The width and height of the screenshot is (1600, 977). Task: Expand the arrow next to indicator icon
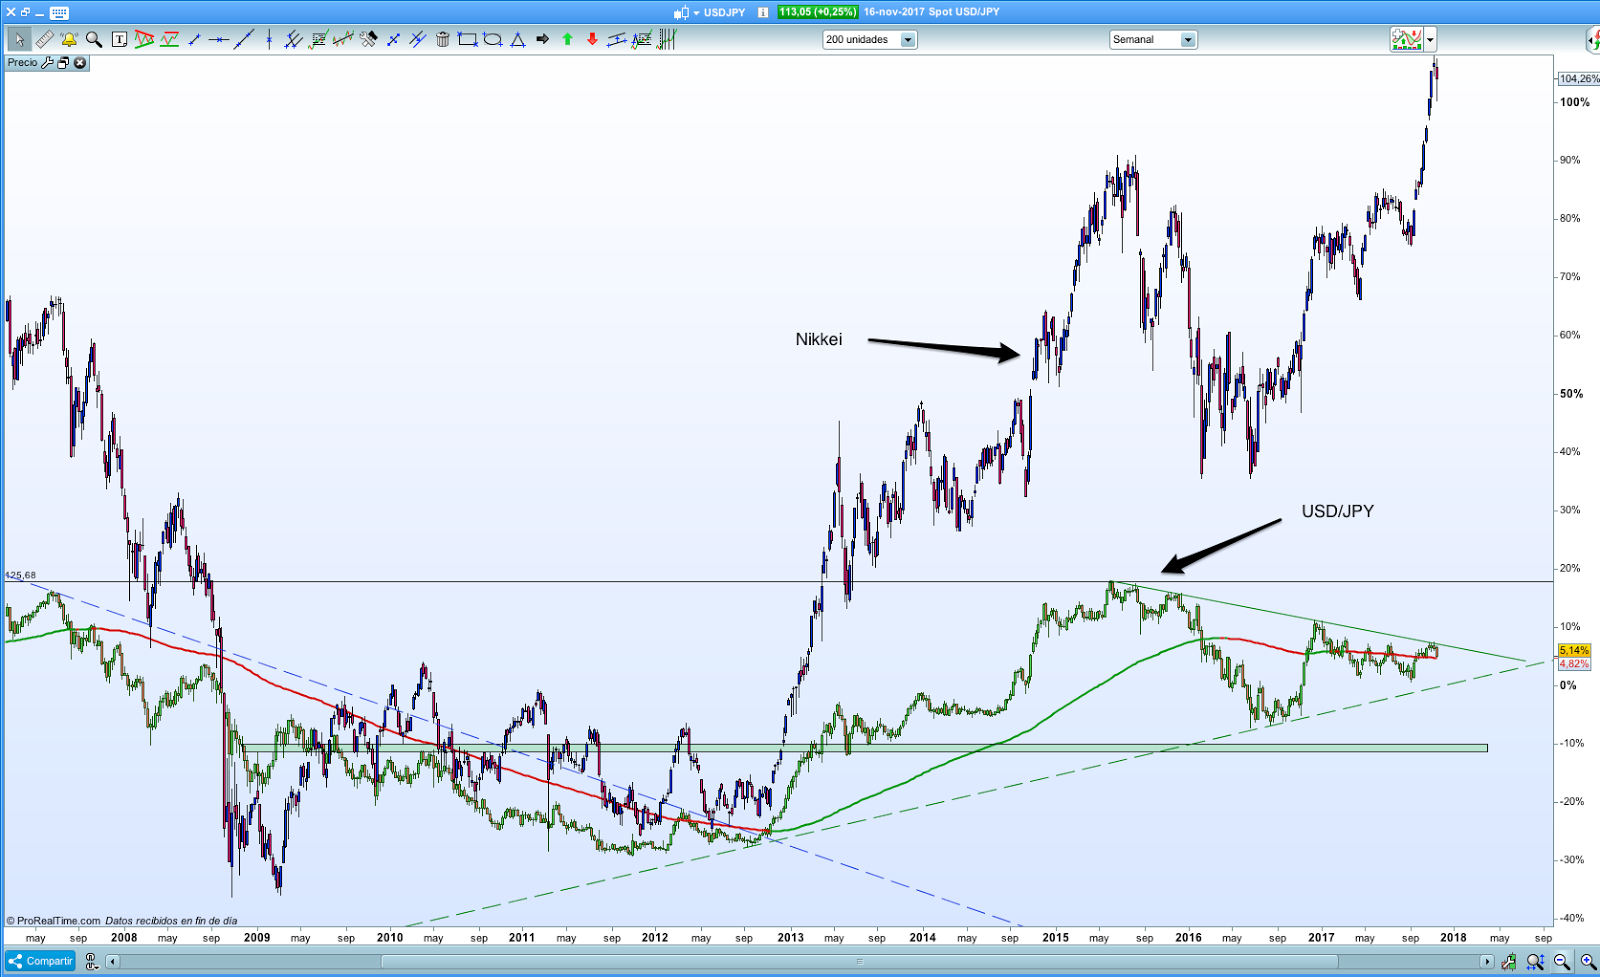point(1430,40)
